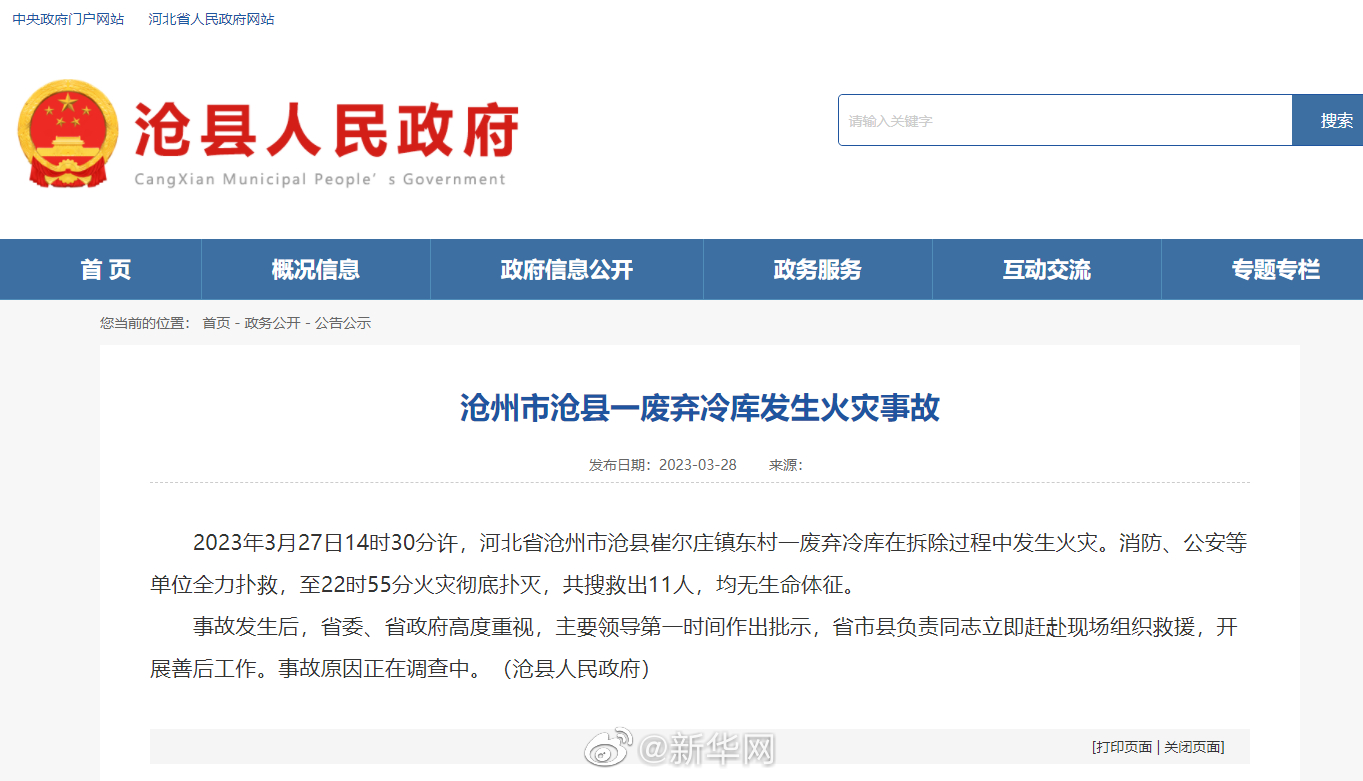Open the 专题专栏 navigation tab
Viewport: 1363px width, 781px height.
1272,269
